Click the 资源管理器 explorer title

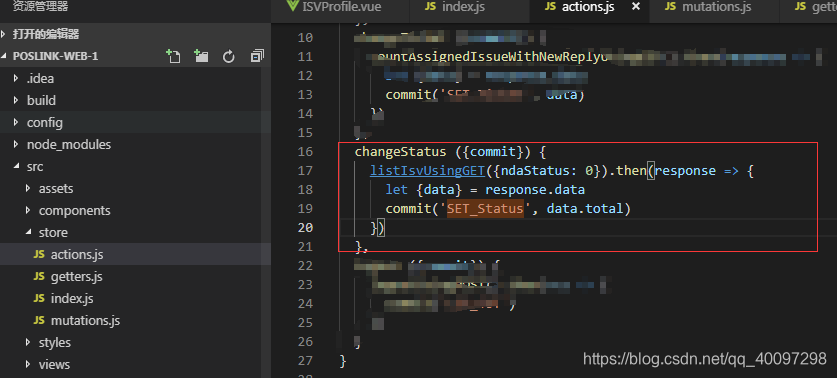click(x=40, y=7)
